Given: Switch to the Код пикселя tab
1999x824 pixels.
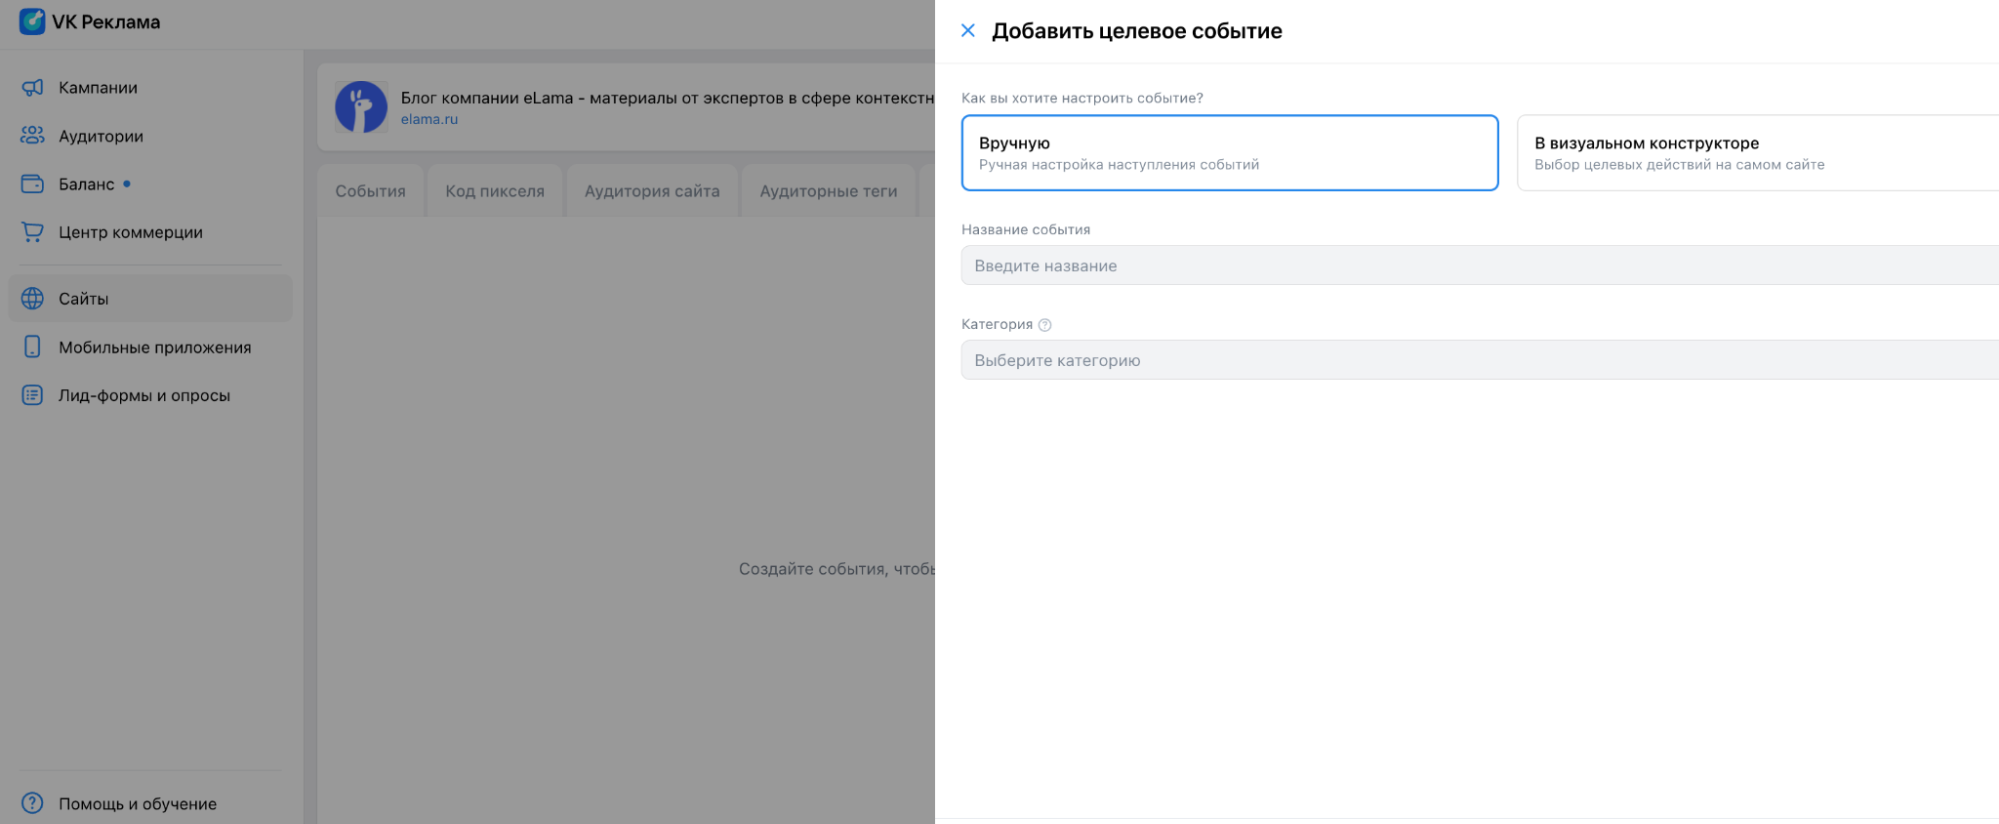Looking at the screenshot, I should (495, 191).
